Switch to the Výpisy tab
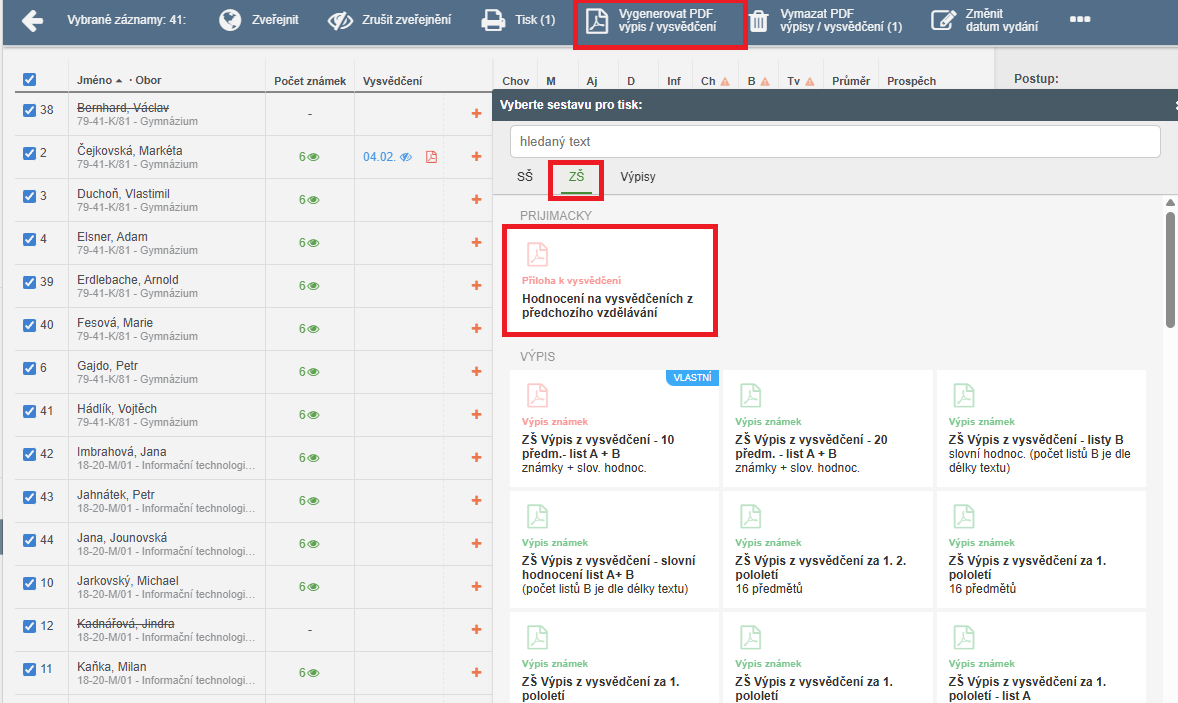This screenshot has width=1178, height=703. (637, 177)
